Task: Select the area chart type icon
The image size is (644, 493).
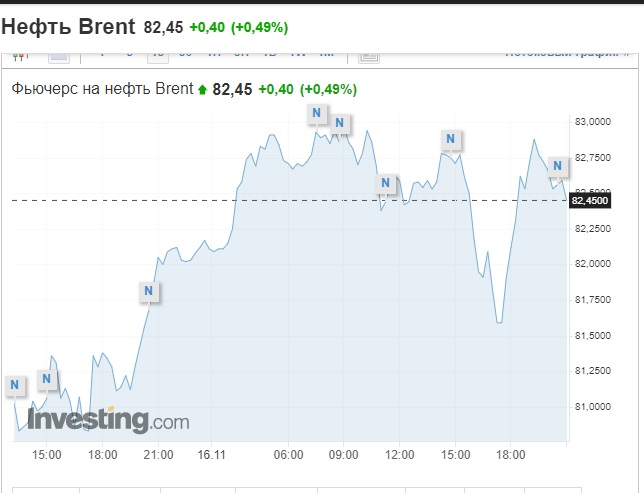Action: point(59,57)
